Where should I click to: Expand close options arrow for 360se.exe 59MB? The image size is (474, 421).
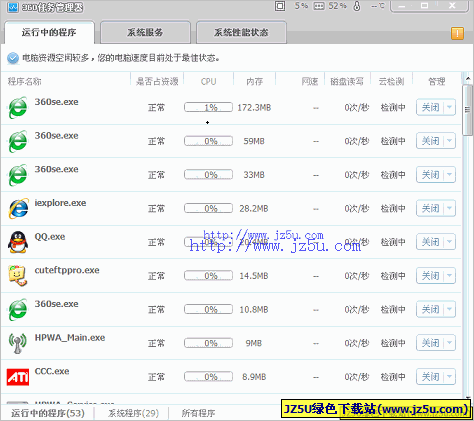[450, 141]
